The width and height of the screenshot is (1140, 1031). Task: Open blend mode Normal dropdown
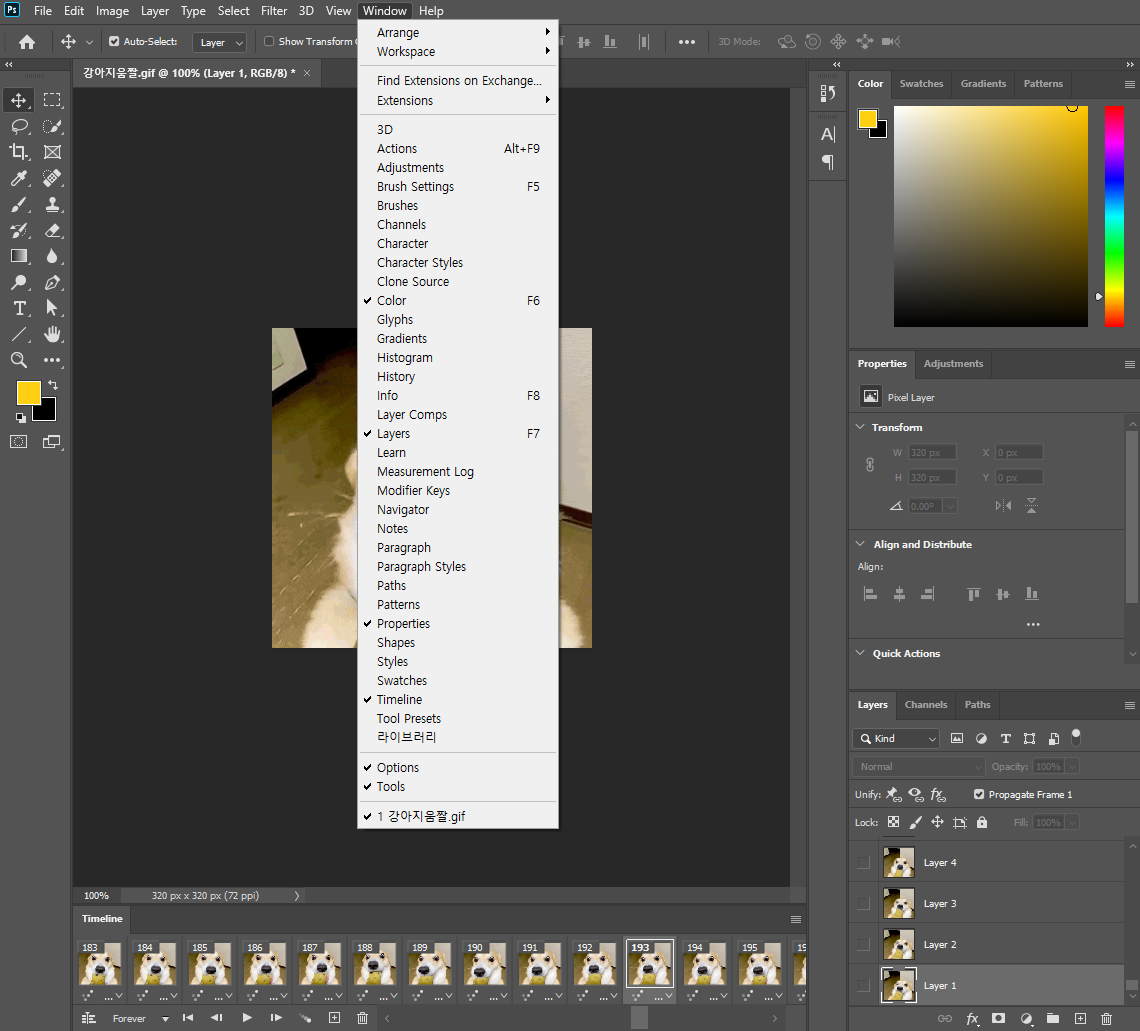coord(918,766)
